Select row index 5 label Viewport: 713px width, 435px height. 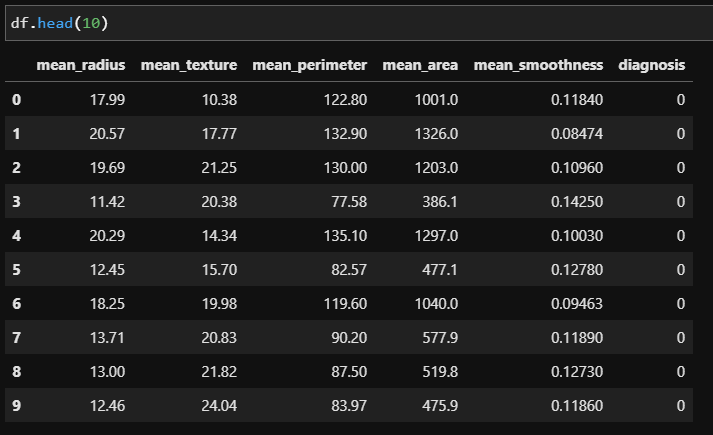pos(15,269)
